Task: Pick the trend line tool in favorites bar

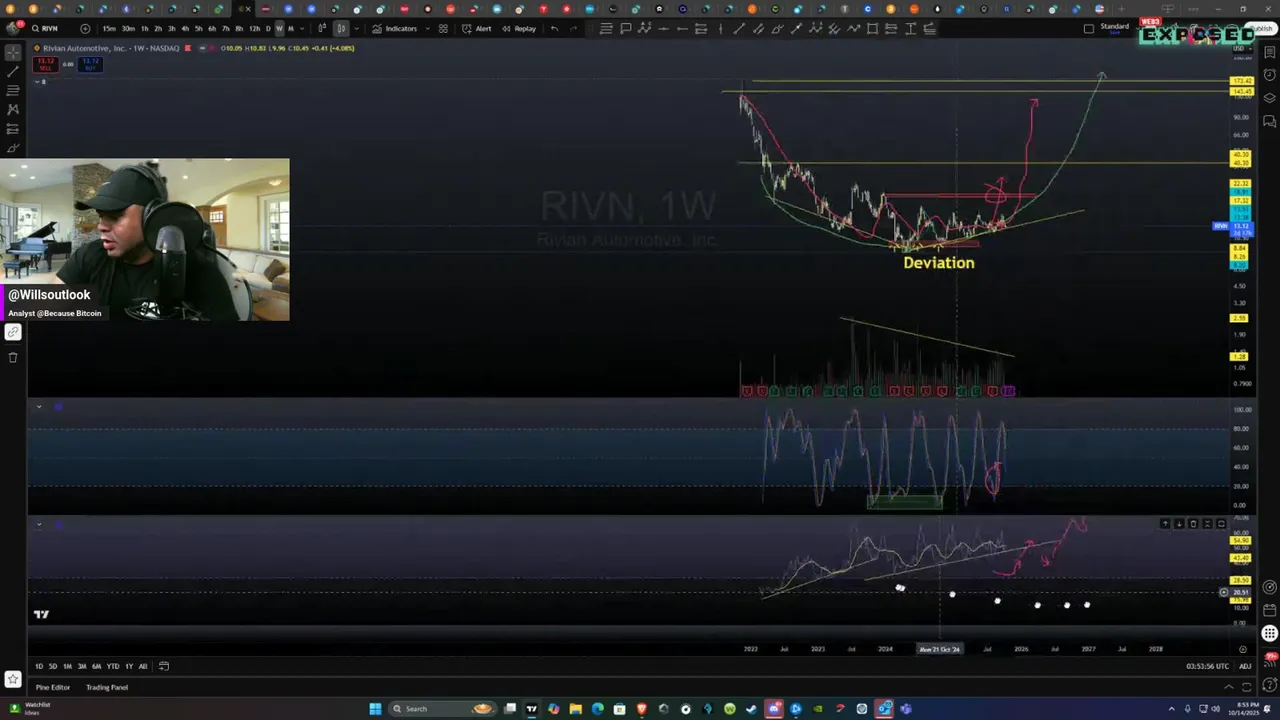Action: click(739, 29)
